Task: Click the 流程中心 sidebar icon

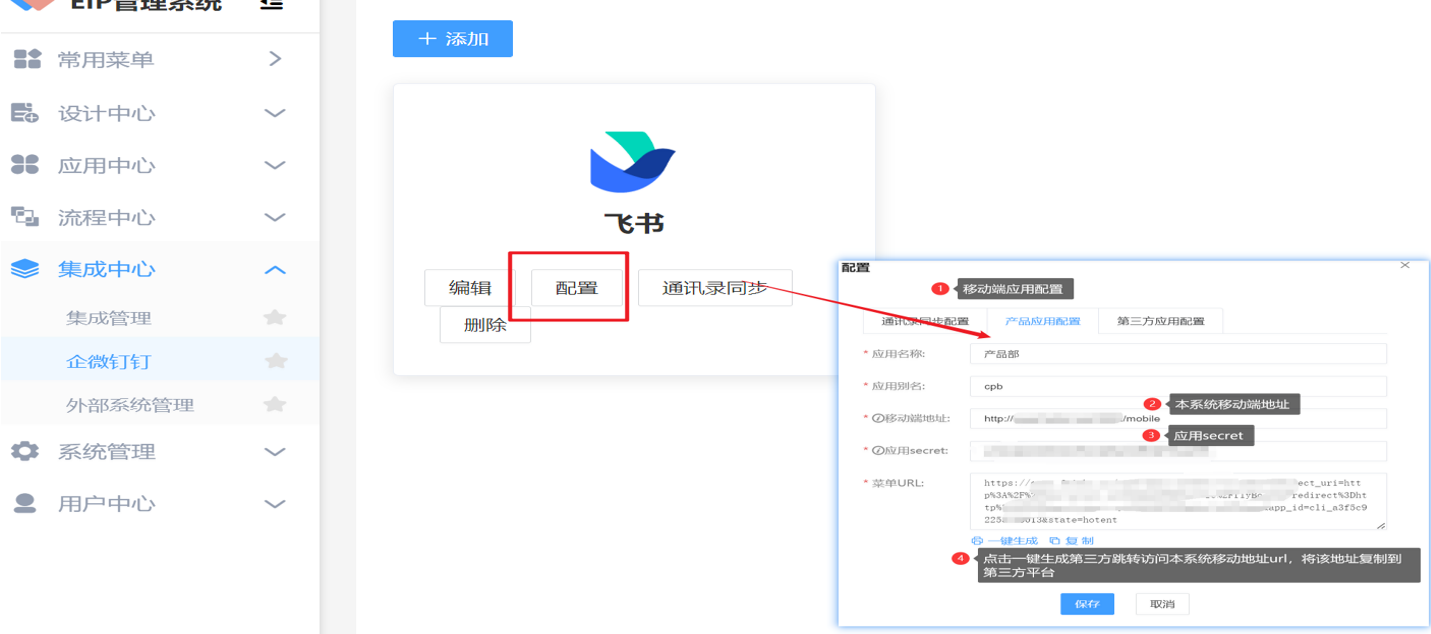Action: coord(25,217)
